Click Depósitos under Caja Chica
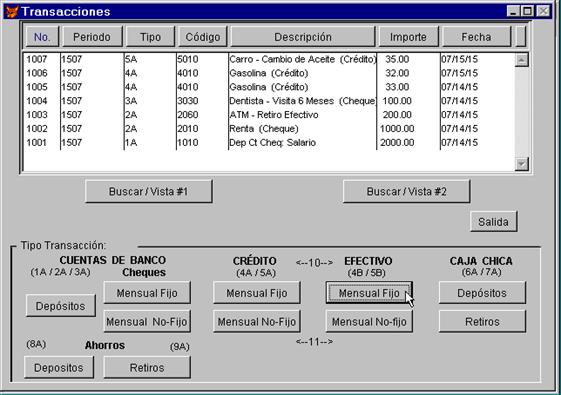Image resolution: width=561 pixels, height=395 pixels. [482, 293]
